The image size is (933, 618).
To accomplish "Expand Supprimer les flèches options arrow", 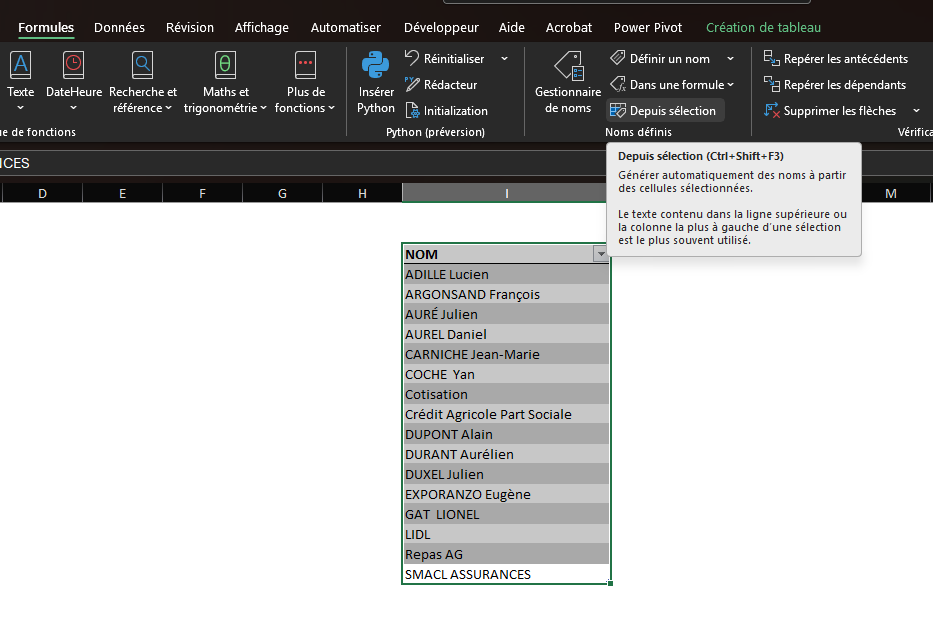I will coord(916,111).
